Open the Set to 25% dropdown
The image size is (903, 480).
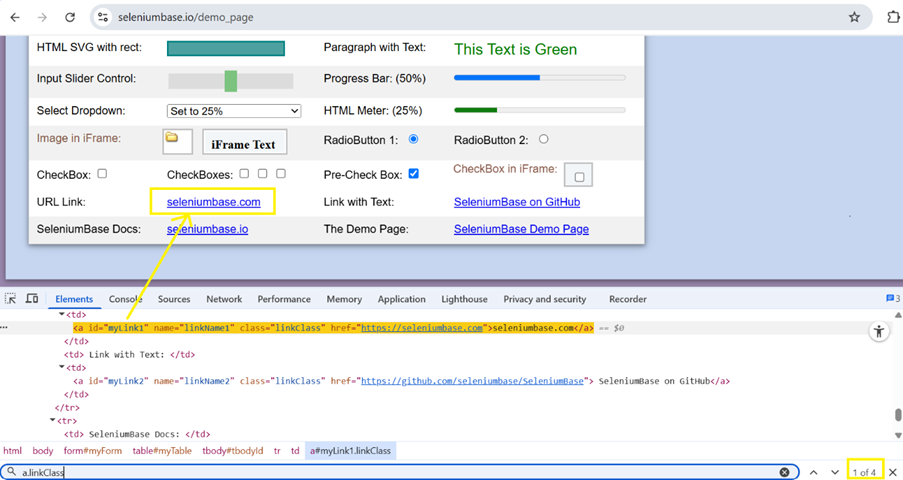(x=234, y=111)
